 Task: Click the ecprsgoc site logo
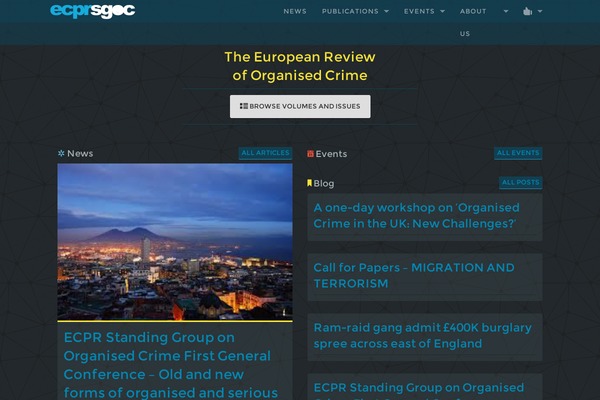coord(93,11)
